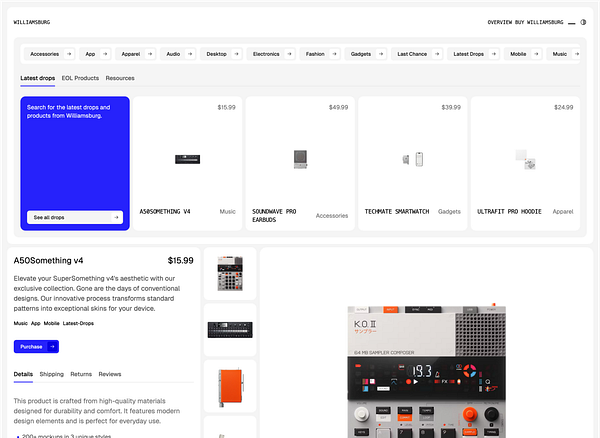Screen dimensions: 600x438
Task: Click the arrow icon beside Audio category
Action: pyautogui.click(x=190, y=54)
